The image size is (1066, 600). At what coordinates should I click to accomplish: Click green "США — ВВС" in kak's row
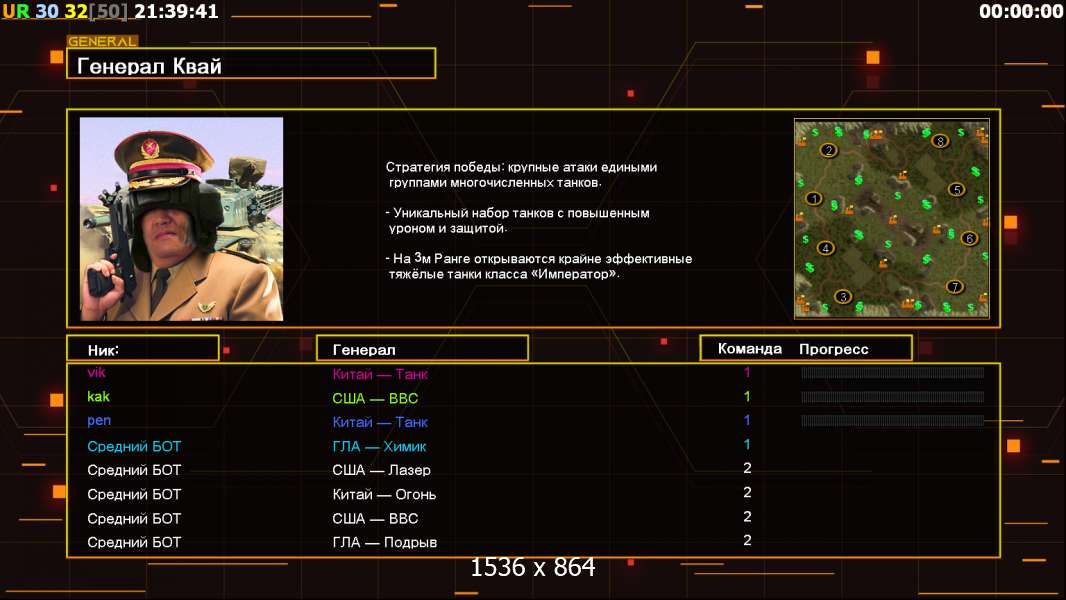[375, 398]
